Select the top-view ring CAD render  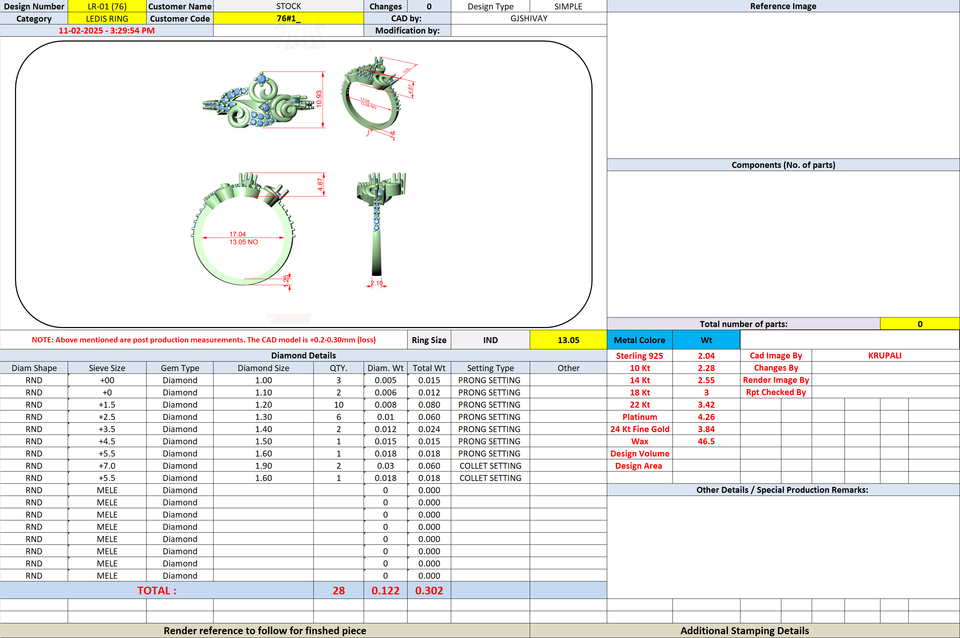263,99
